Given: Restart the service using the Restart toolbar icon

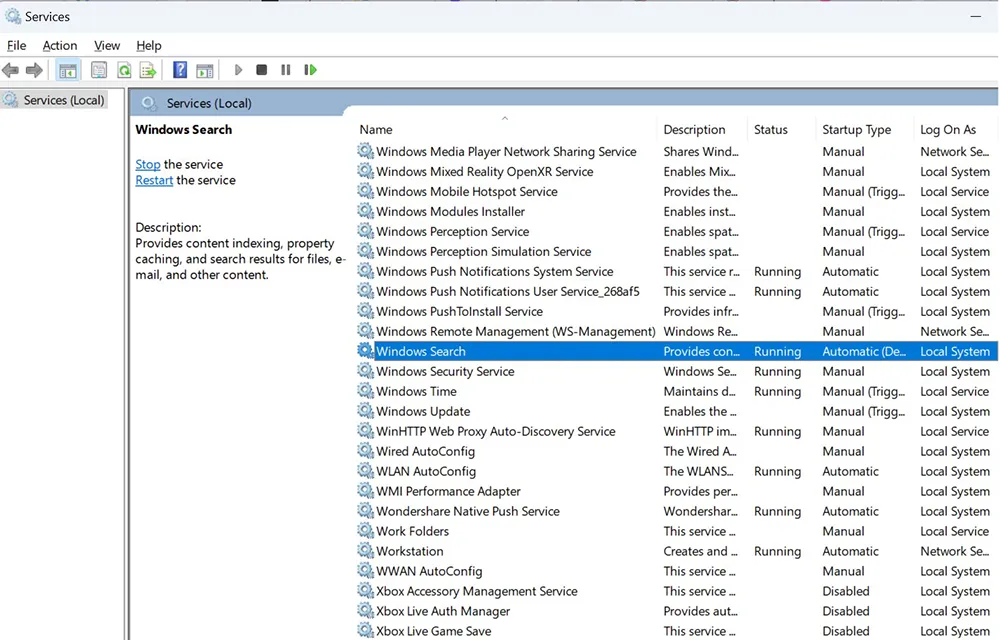Looking at the screenshot, I should pos(310,70).
